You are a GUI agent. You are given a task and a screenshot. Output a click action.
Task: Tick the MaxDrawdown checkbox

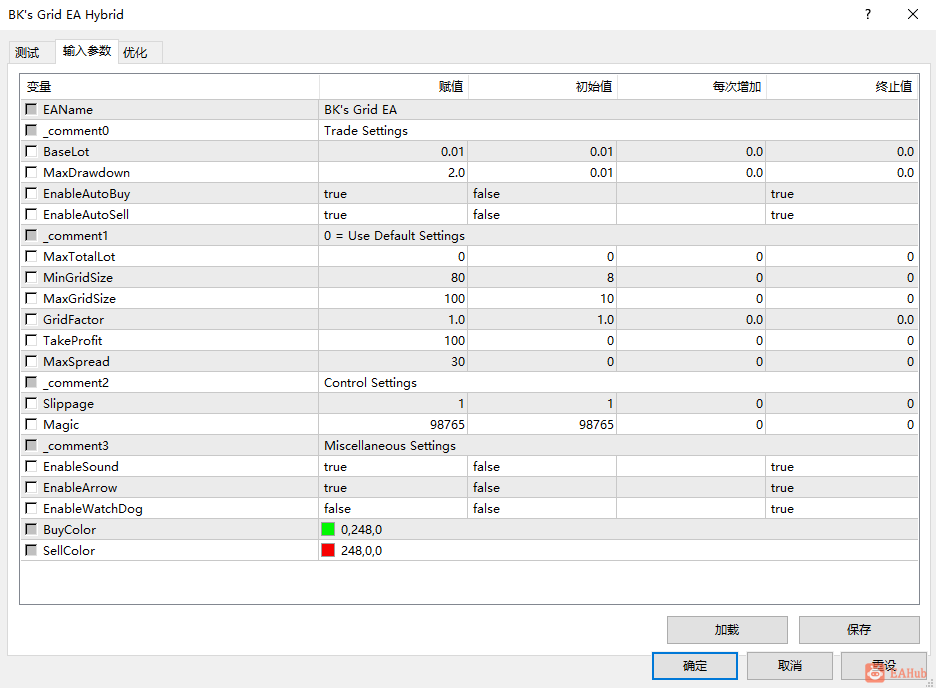(x=31, y=172)
